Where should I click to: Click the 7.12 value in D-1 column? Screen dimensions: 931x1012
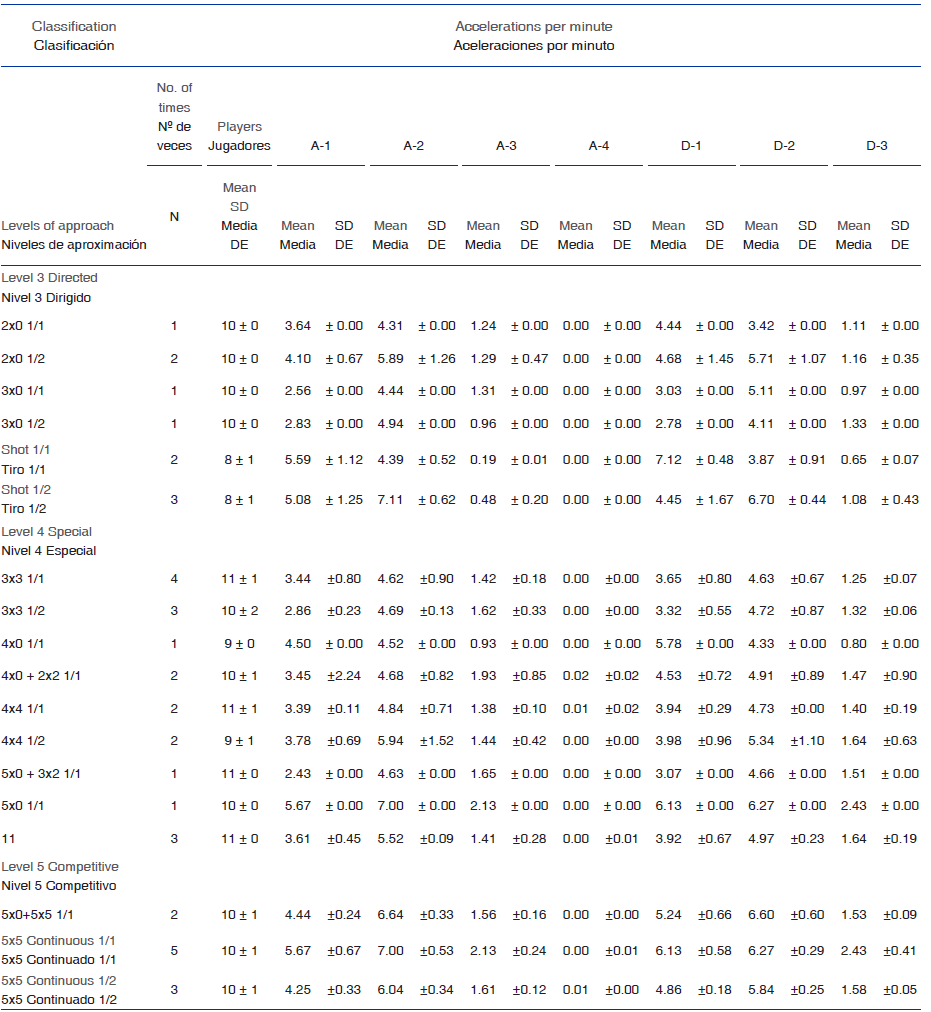click(668, 459)
